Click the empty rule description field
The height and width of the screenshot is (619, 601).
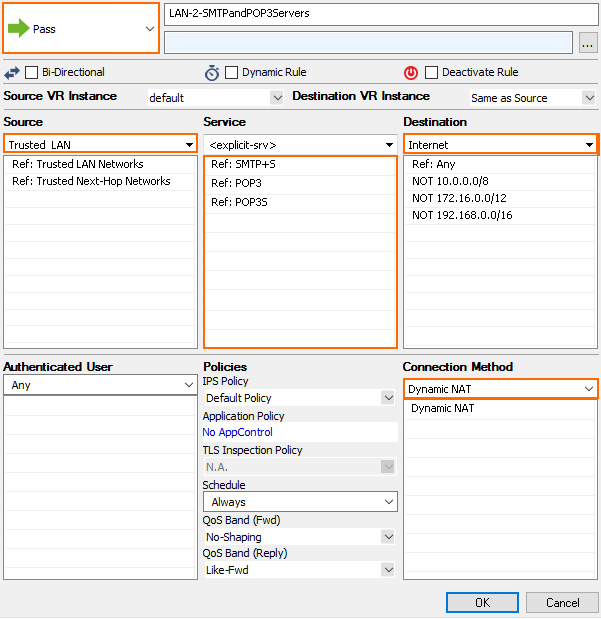tap(368, 42)
